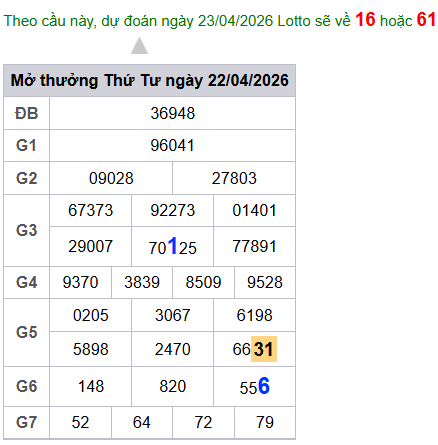
Task: Click the G2 row label
Action: [26, 178]
